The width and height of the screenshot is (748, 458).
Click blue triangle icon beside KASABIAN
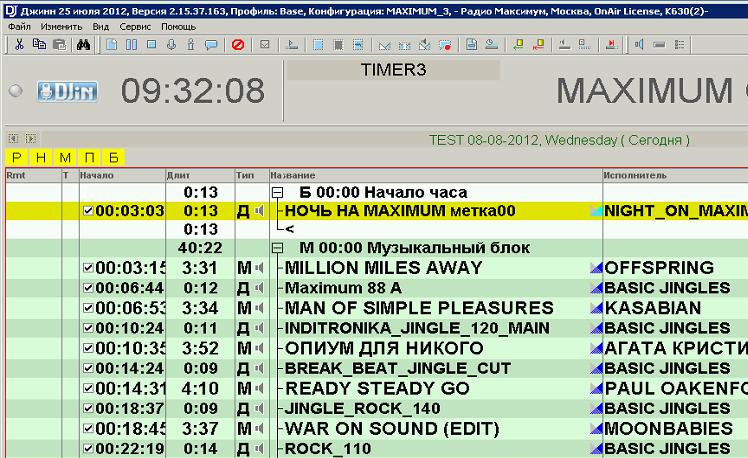596,308
